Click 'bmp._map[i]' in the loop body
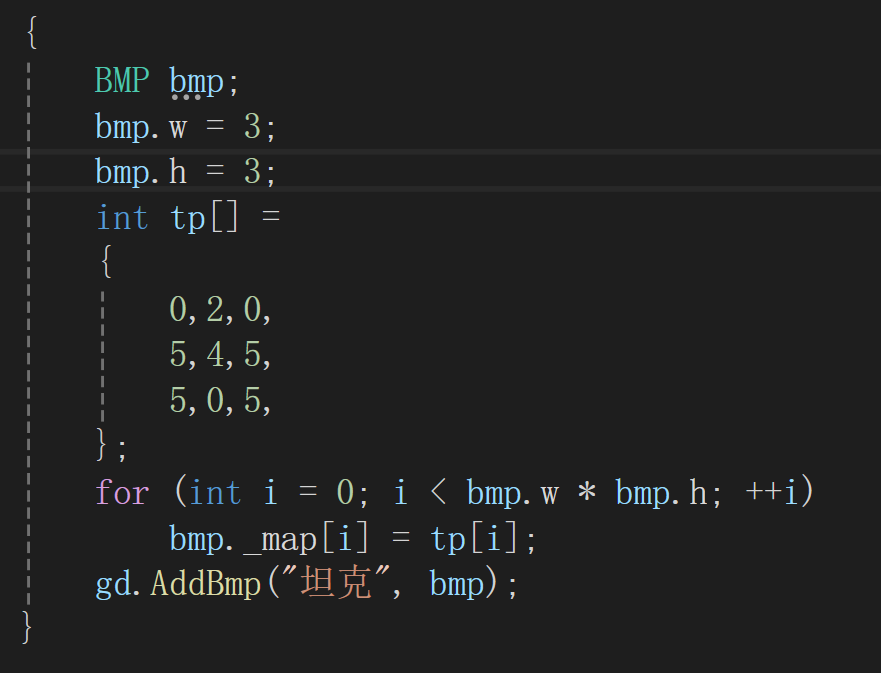This screenshot has height=673, width=881. [x=269, y=539]
